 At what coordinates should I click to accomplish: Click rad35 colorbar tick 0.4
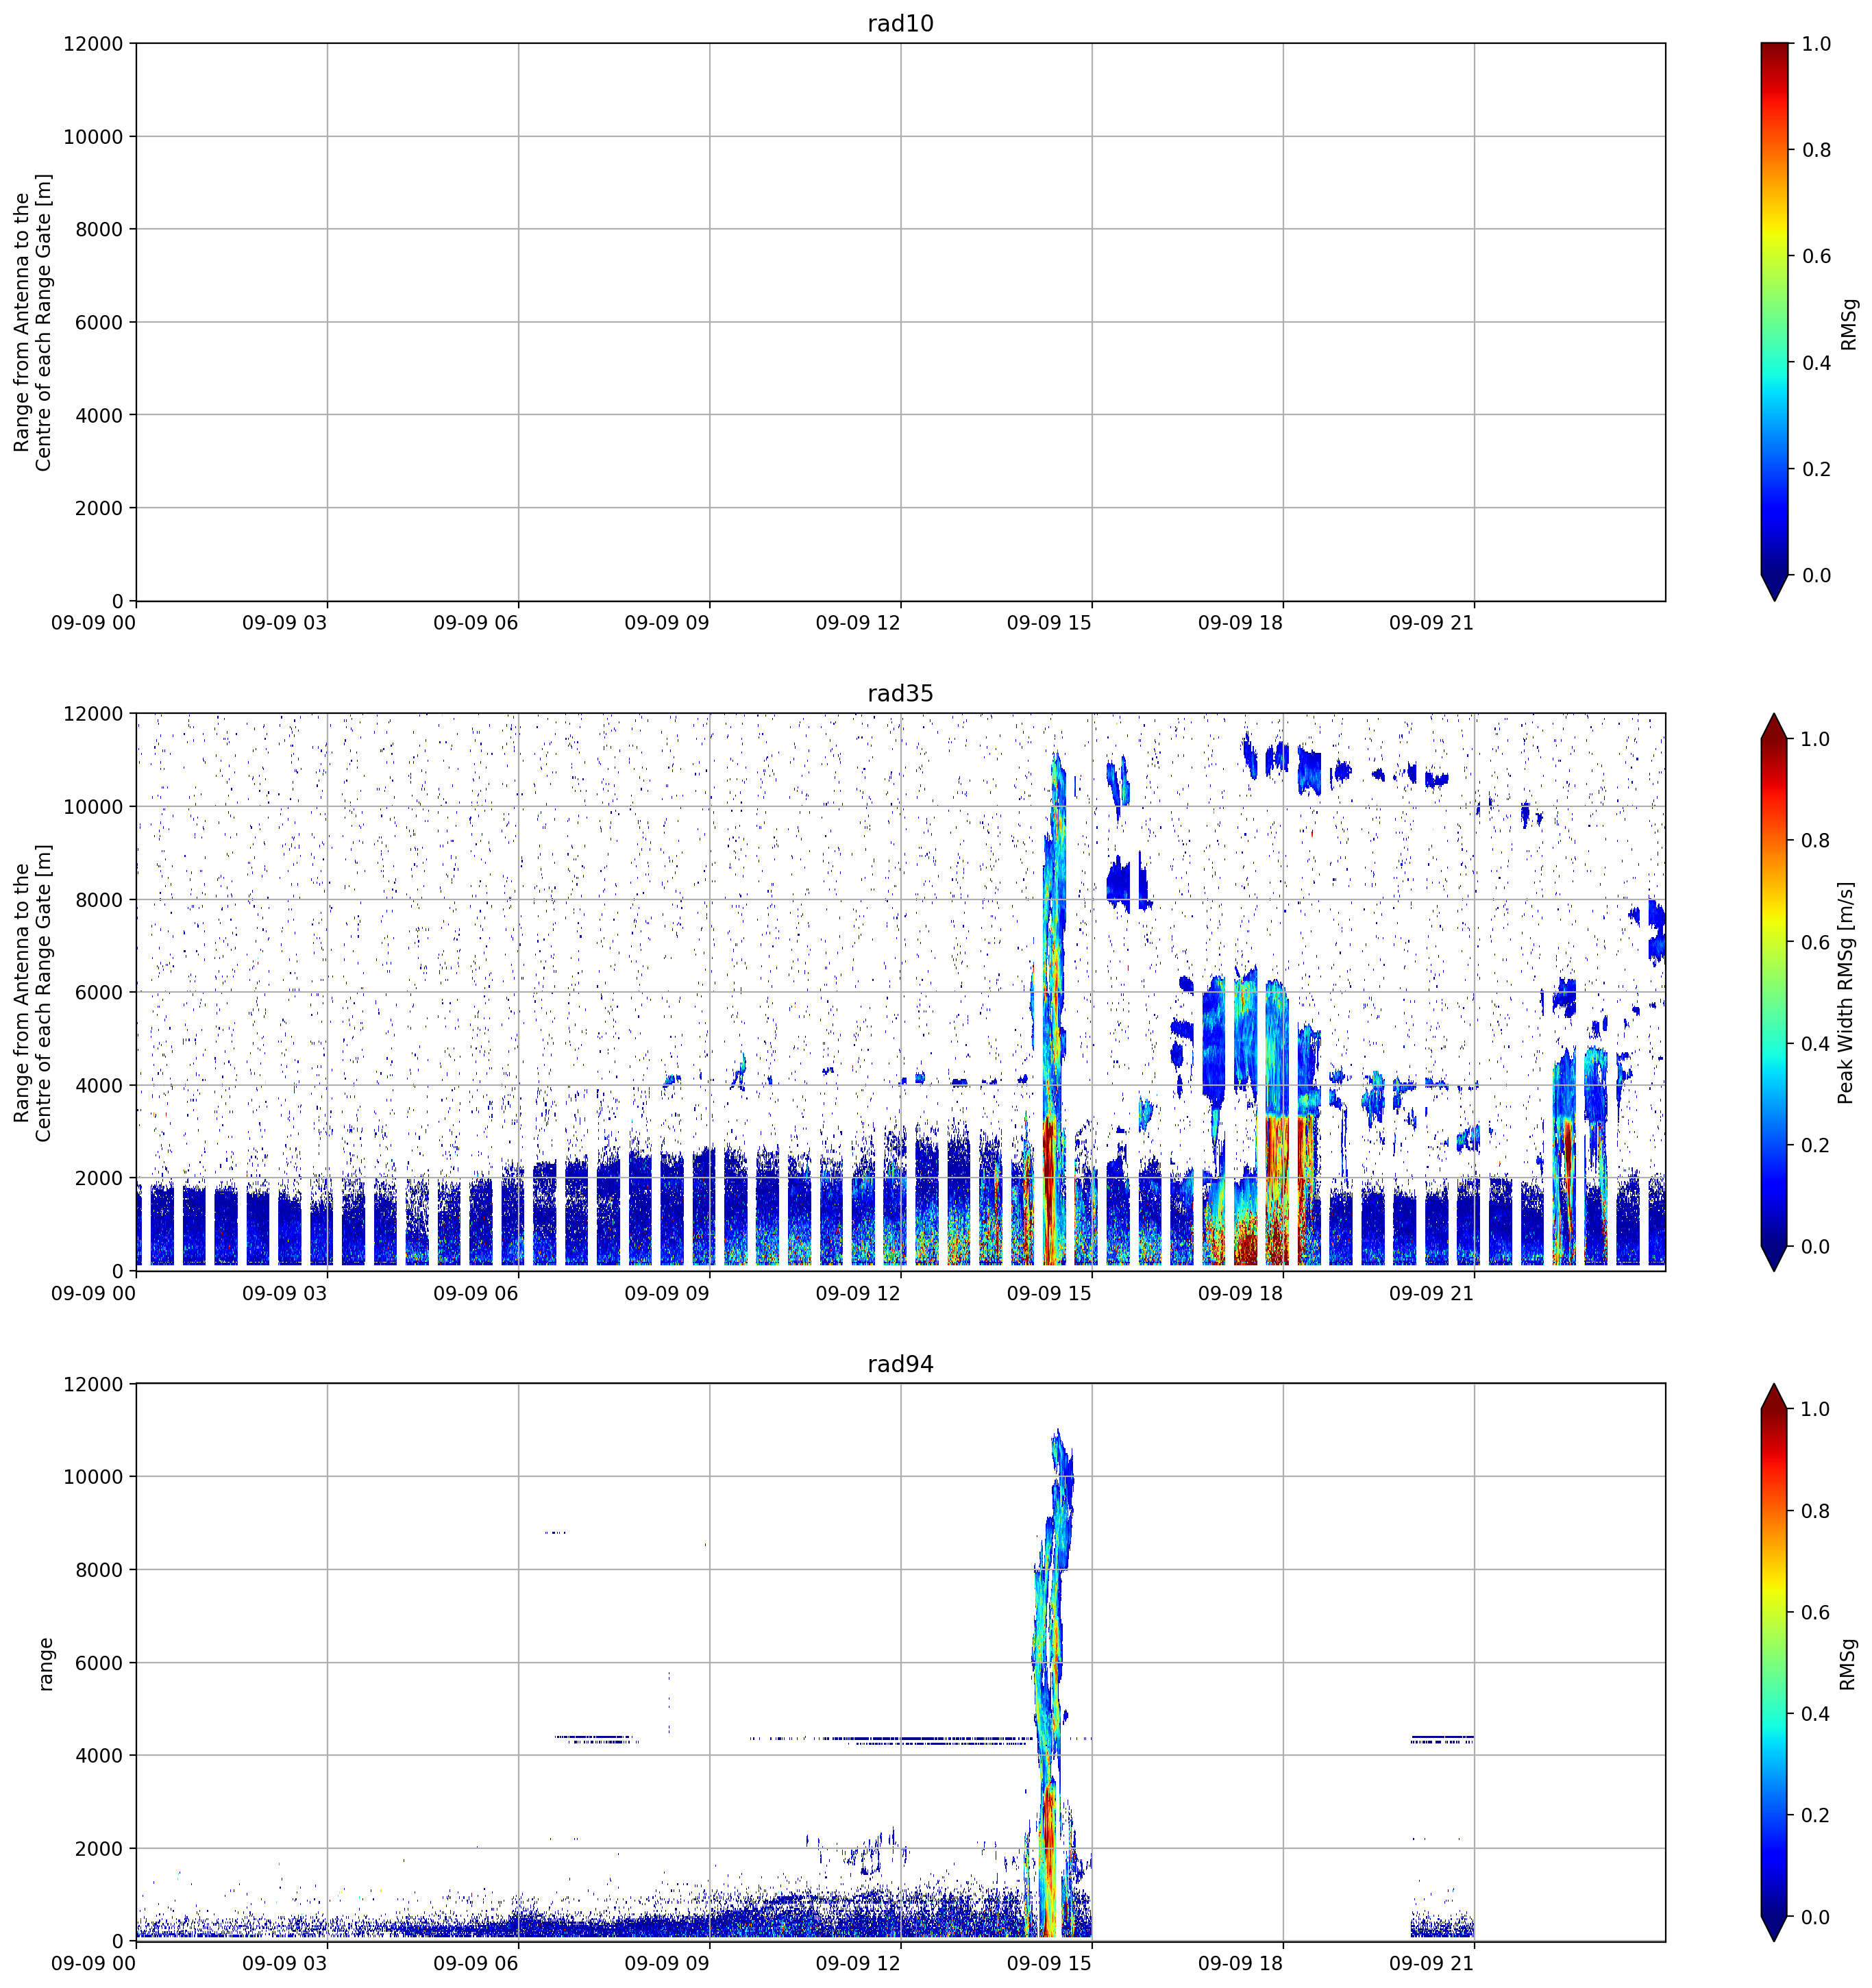click(1816, 1044)
